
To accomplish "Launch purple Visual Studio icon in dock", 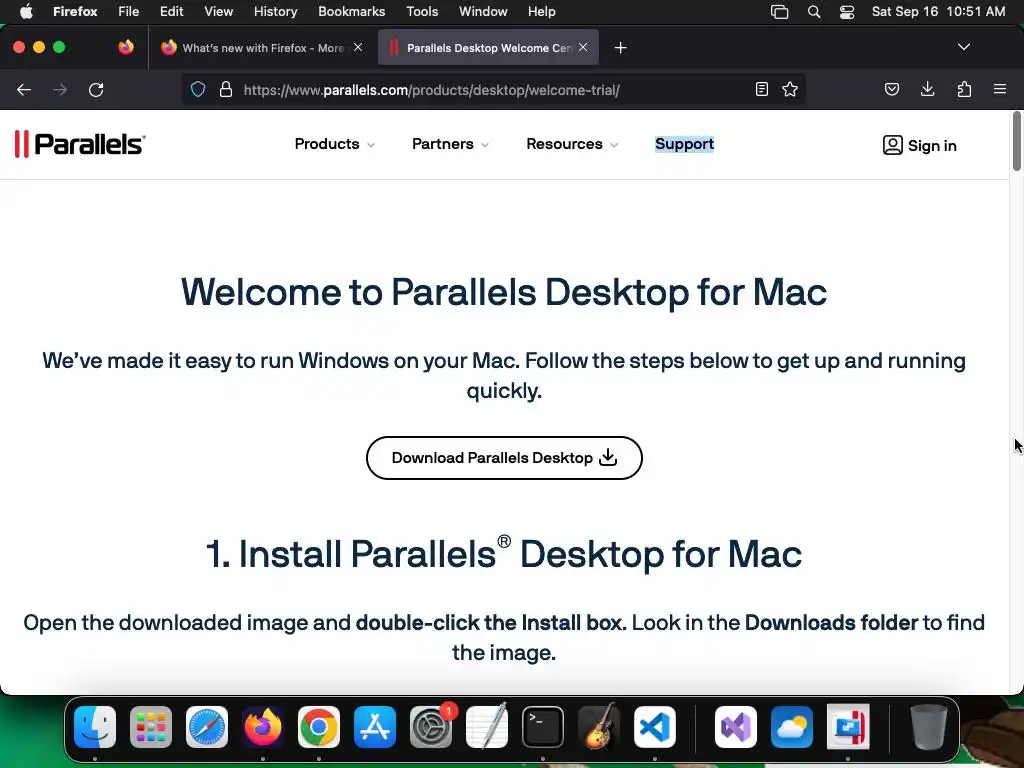I will 736,727.
